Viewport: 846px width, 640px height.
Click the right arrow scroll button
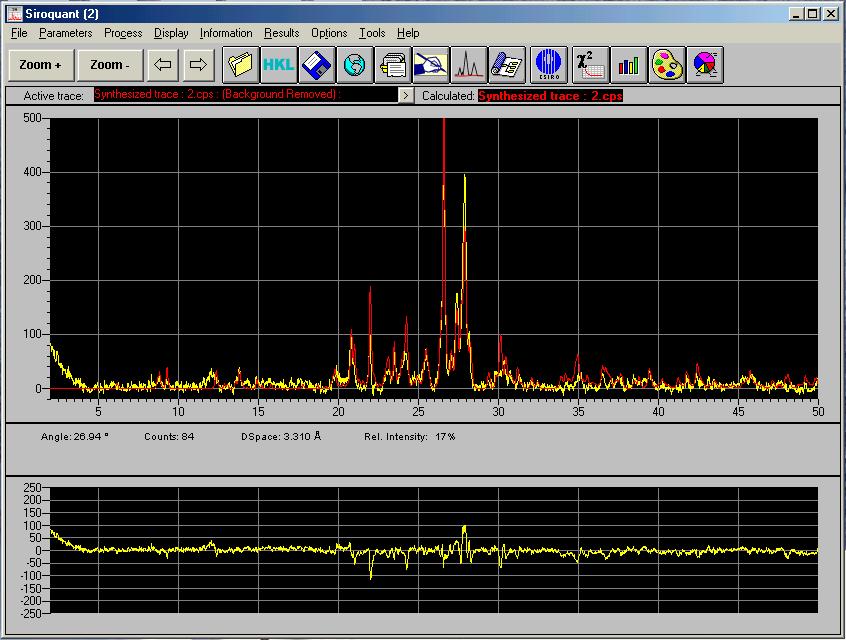[x=198, y=65]
